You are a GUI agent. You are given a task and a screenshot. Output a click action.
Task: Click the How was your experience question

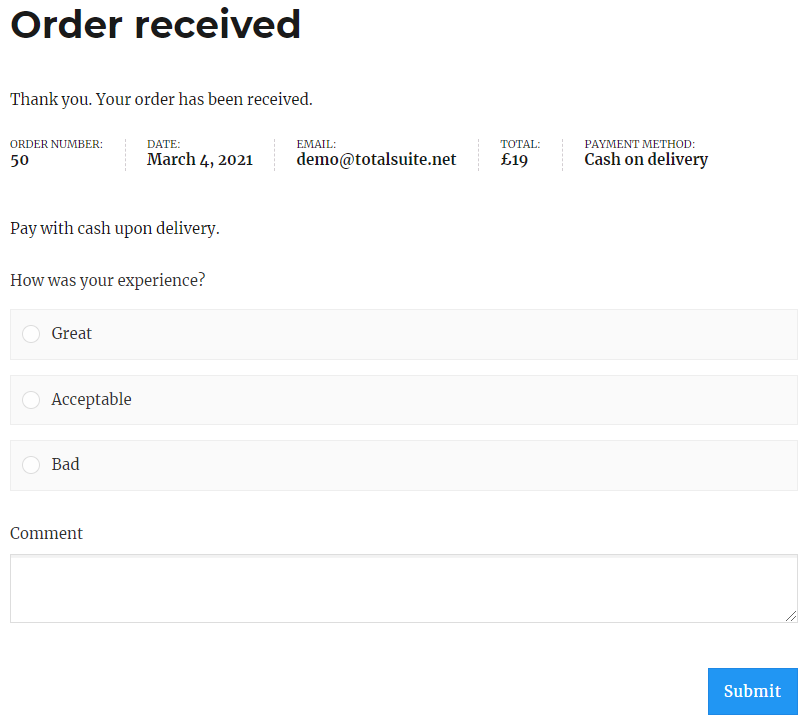[x=108, y=280]
